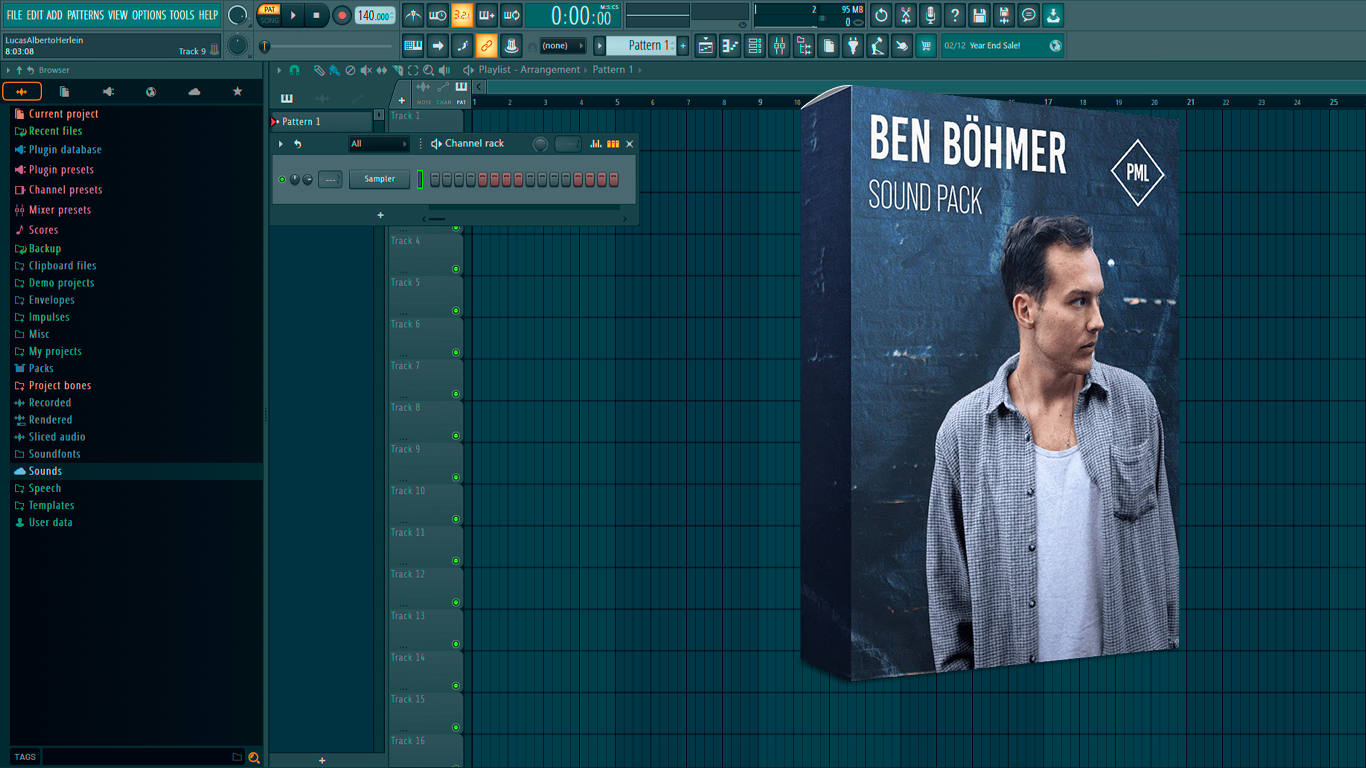Viewport: 1366px width, 768px height.
Task: Open the VIEW menu
Action: pos(118,15)
